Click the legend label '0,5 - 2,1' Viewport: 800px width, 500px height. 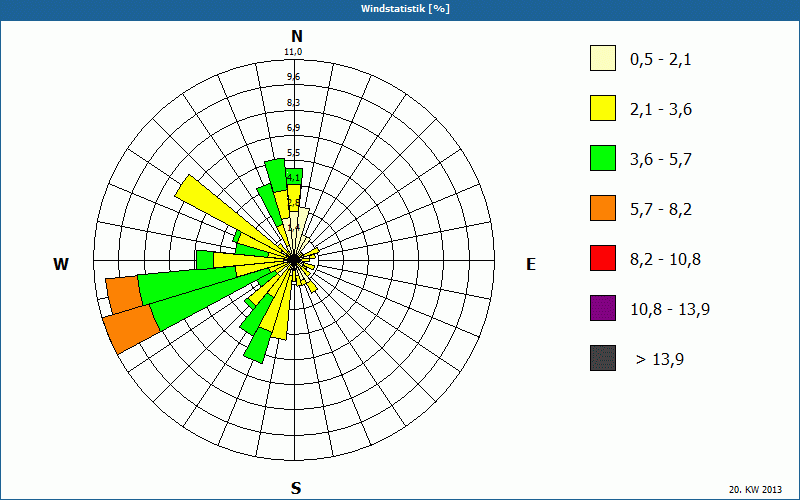click(x=661, y=60)
